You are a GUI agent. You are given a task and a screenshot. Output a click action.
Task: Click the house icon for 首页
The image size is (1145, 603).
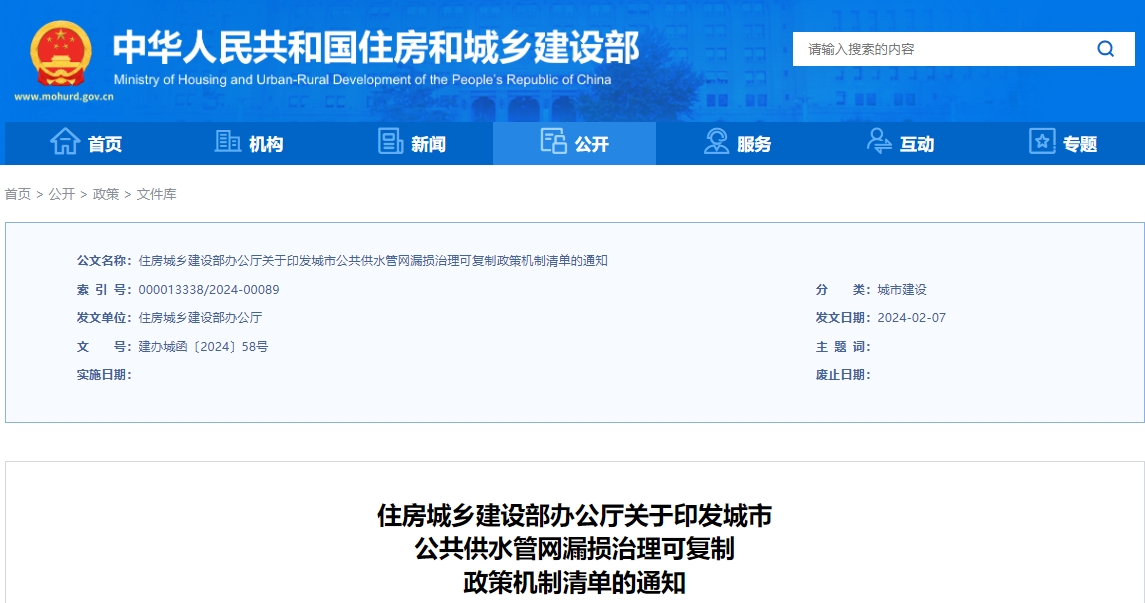point(65,142)
